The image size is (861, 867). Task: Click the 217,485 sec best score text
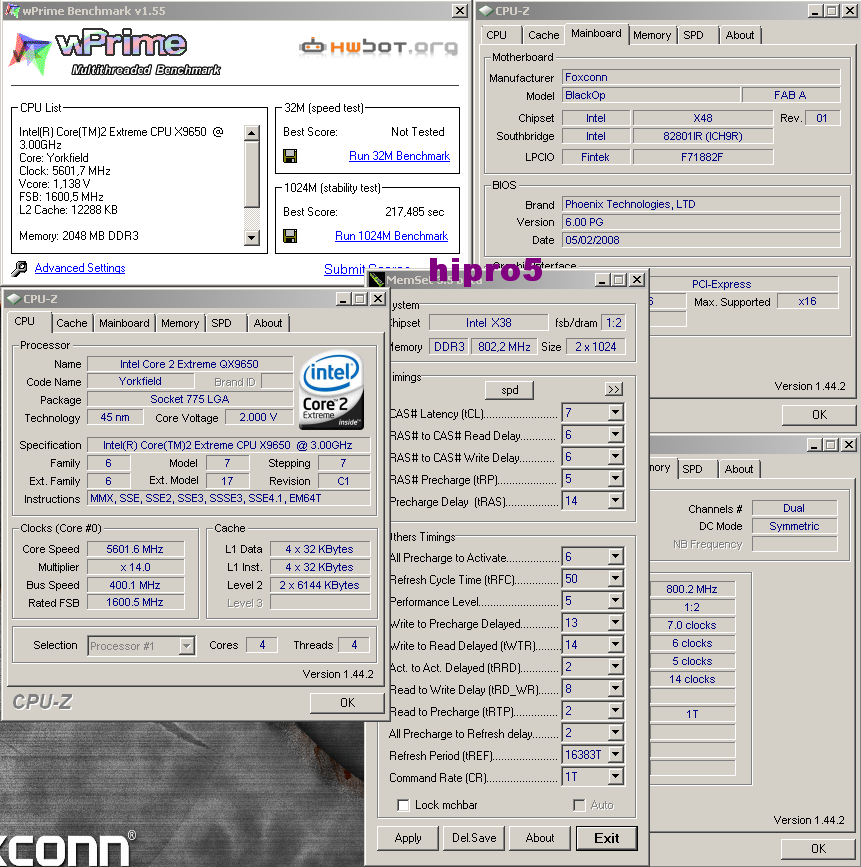pyautogui.click(x=415, y=212)
